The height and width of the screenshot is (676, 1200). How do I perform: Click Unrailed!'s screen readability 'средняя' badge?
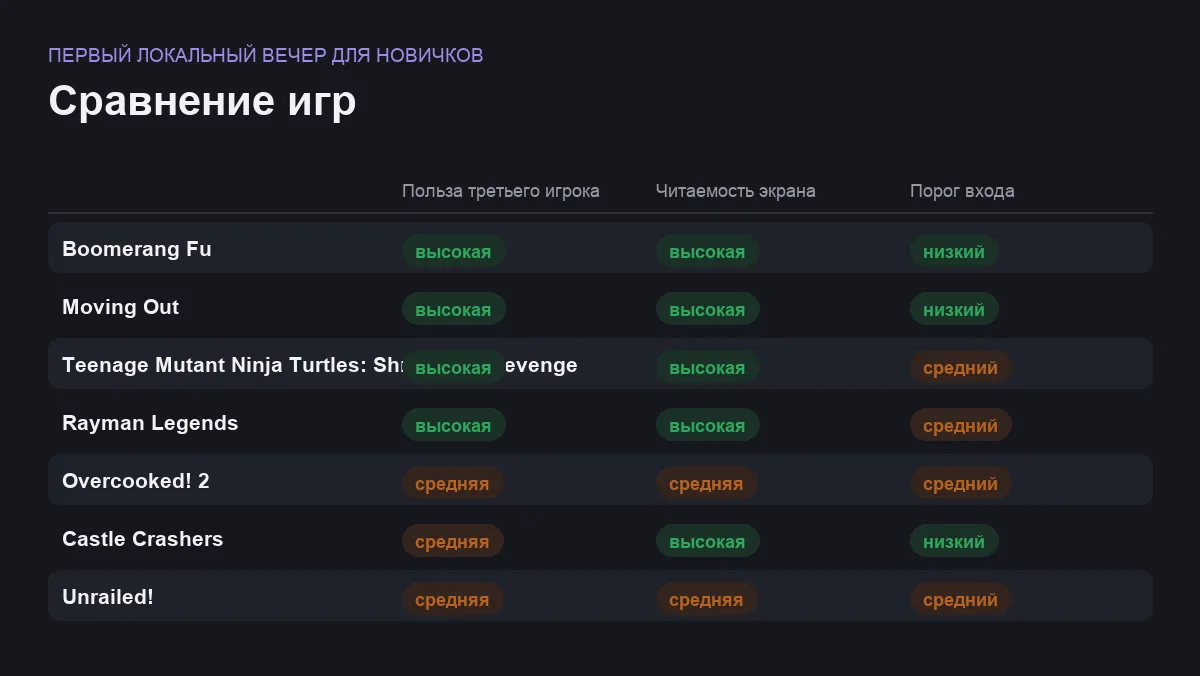(707, 599)
